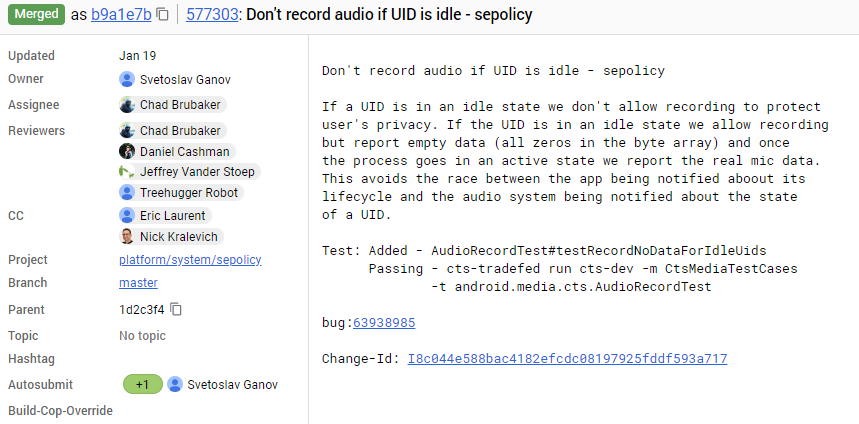This screenshot has height=424, width=859.
Task: Click the 'No topic' field value
Action: 142,336
